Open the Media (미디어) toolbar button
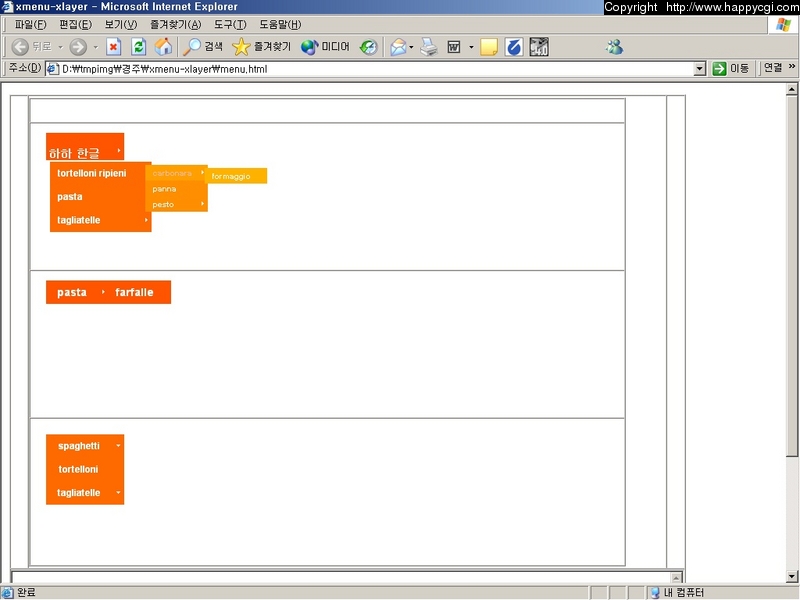Image resolution: width=800 pixels, height=600 pixels. [x=326, y=47]
